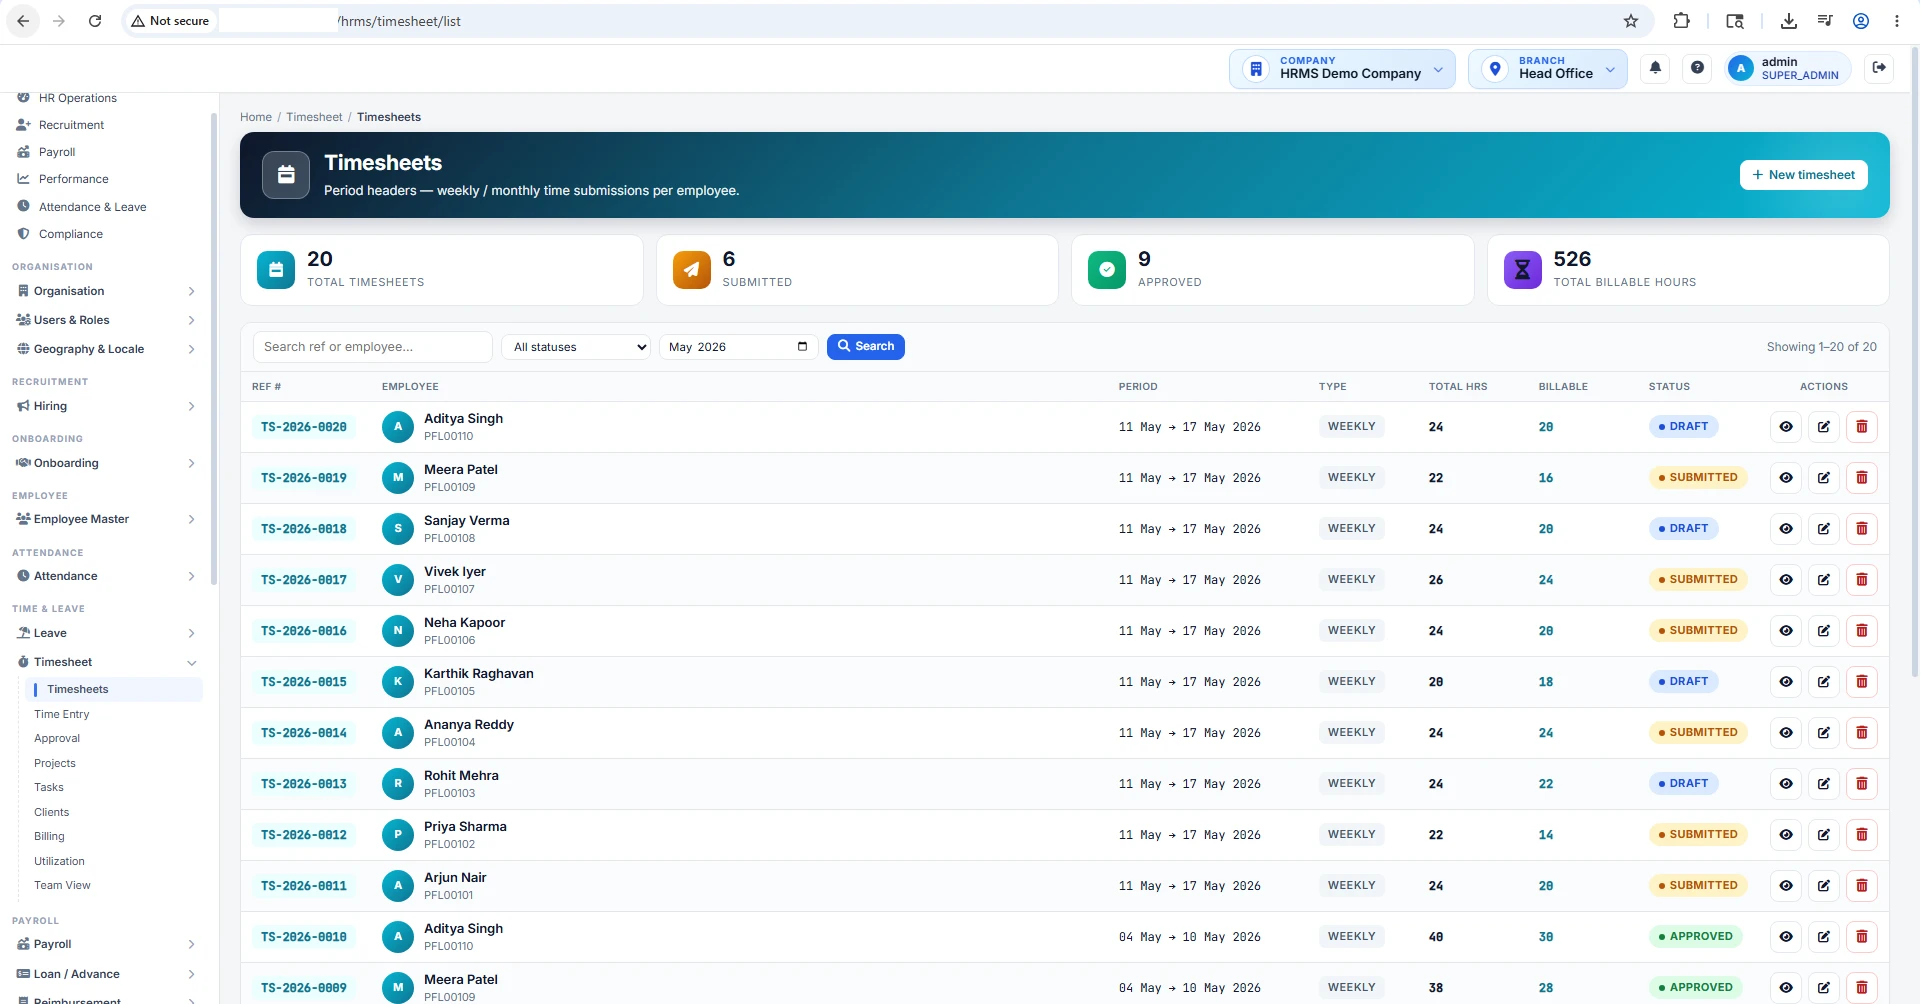Open the All statuses filter dropdown
This screenshot has width=1922, height=1004.
(577, 347)
